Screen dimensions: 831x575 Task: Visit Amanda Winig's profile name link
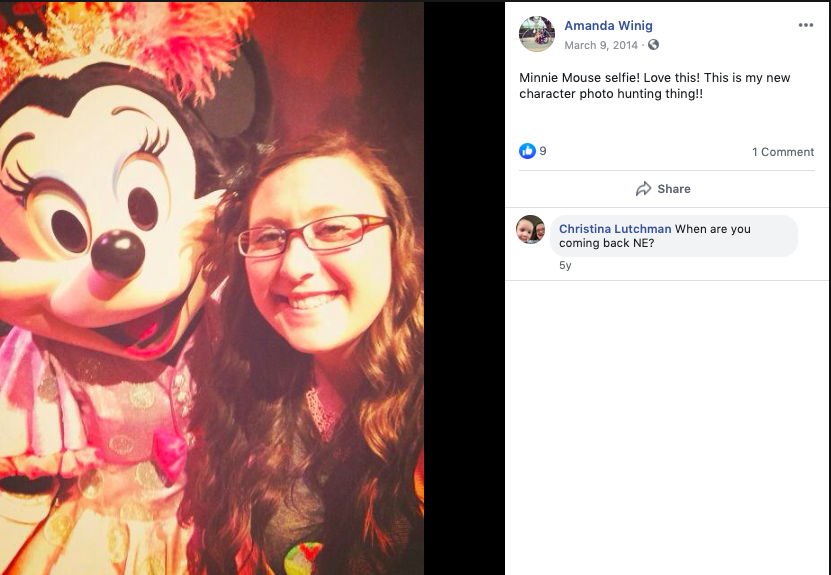click(x=608, y=25)
